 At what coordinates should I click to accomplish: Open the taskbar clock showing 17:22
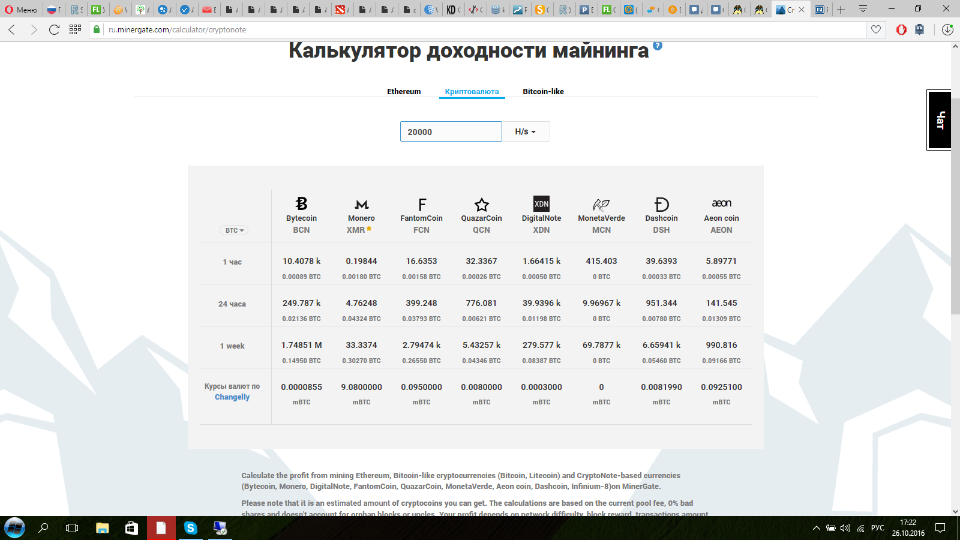(x=908, y=528)
